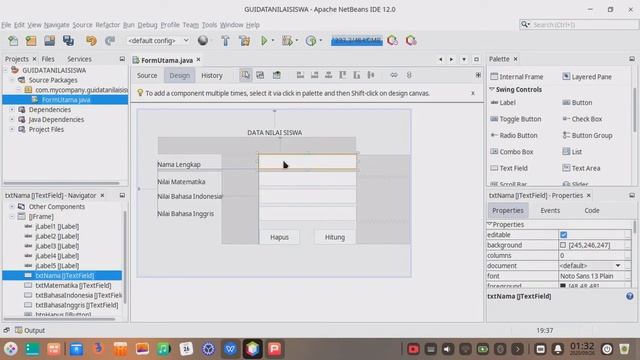
Task: Select Label in the palette
Action: coord(503,102)
